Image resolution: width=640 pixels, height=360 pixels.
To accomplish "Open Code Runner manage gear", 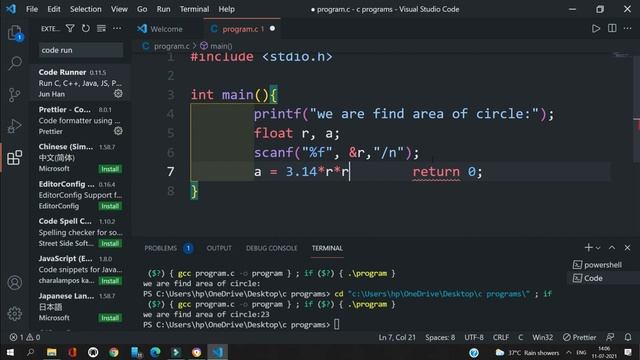I will [x=118, y=93].
